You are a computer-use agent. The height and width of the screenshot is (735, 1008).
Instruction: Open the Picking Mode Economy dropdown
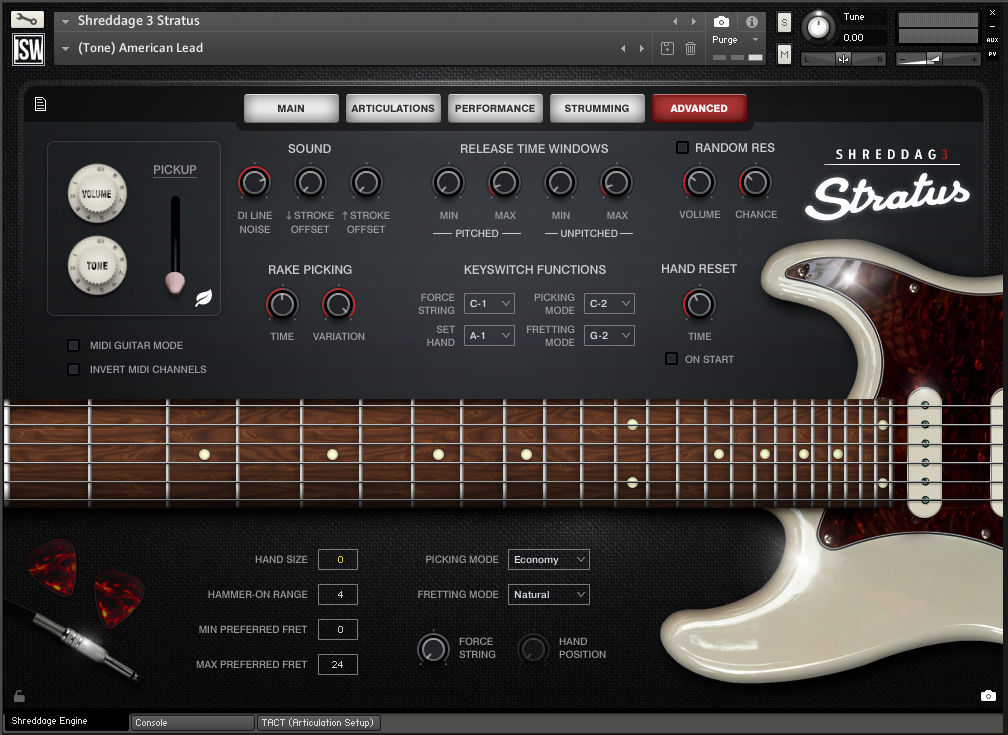pos(548,560)
